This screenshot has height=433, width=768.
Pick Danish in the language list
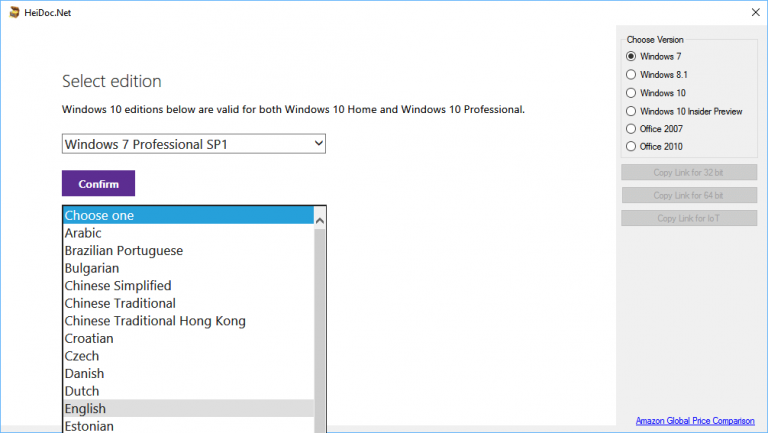[x=189, y=374]
